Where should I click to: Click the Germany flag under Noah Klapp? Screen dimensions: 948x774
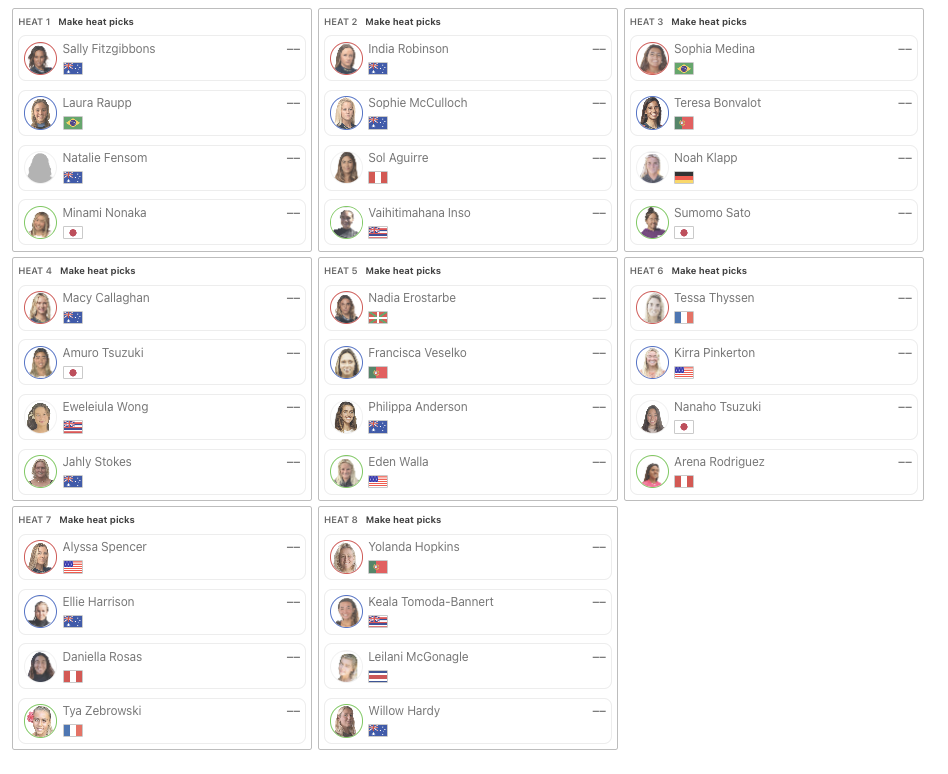click(x=684, y=178)
